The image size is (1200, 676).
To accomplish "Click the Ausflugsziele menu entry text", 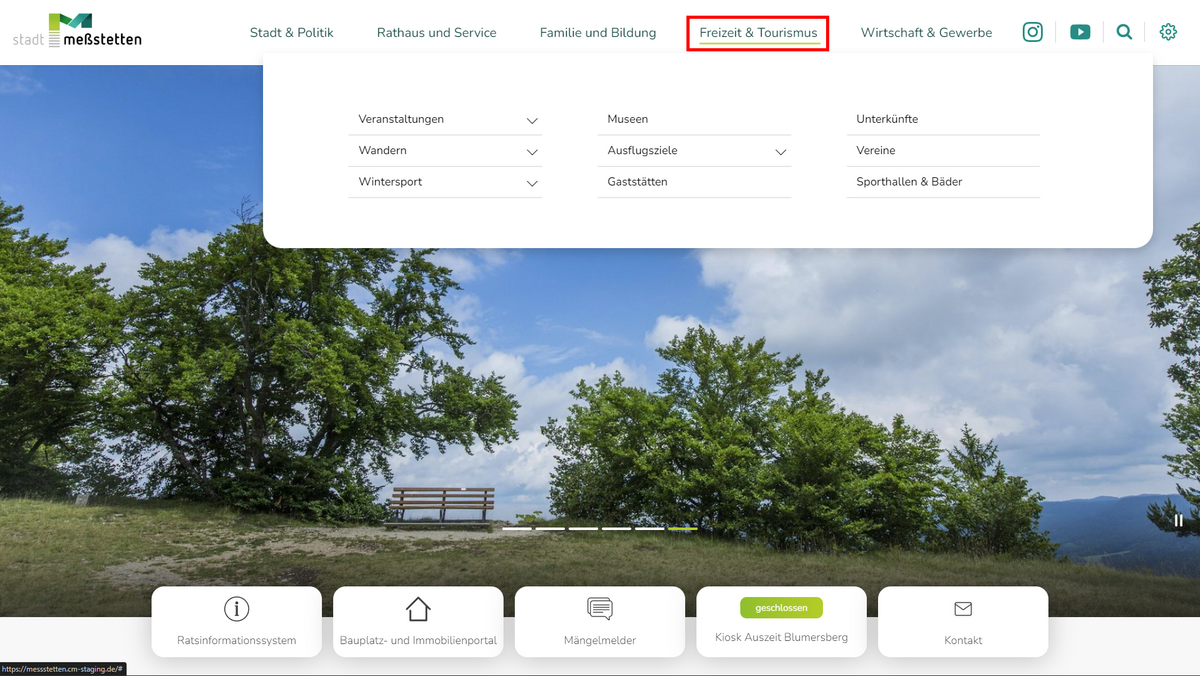I will tap(642, 150).
